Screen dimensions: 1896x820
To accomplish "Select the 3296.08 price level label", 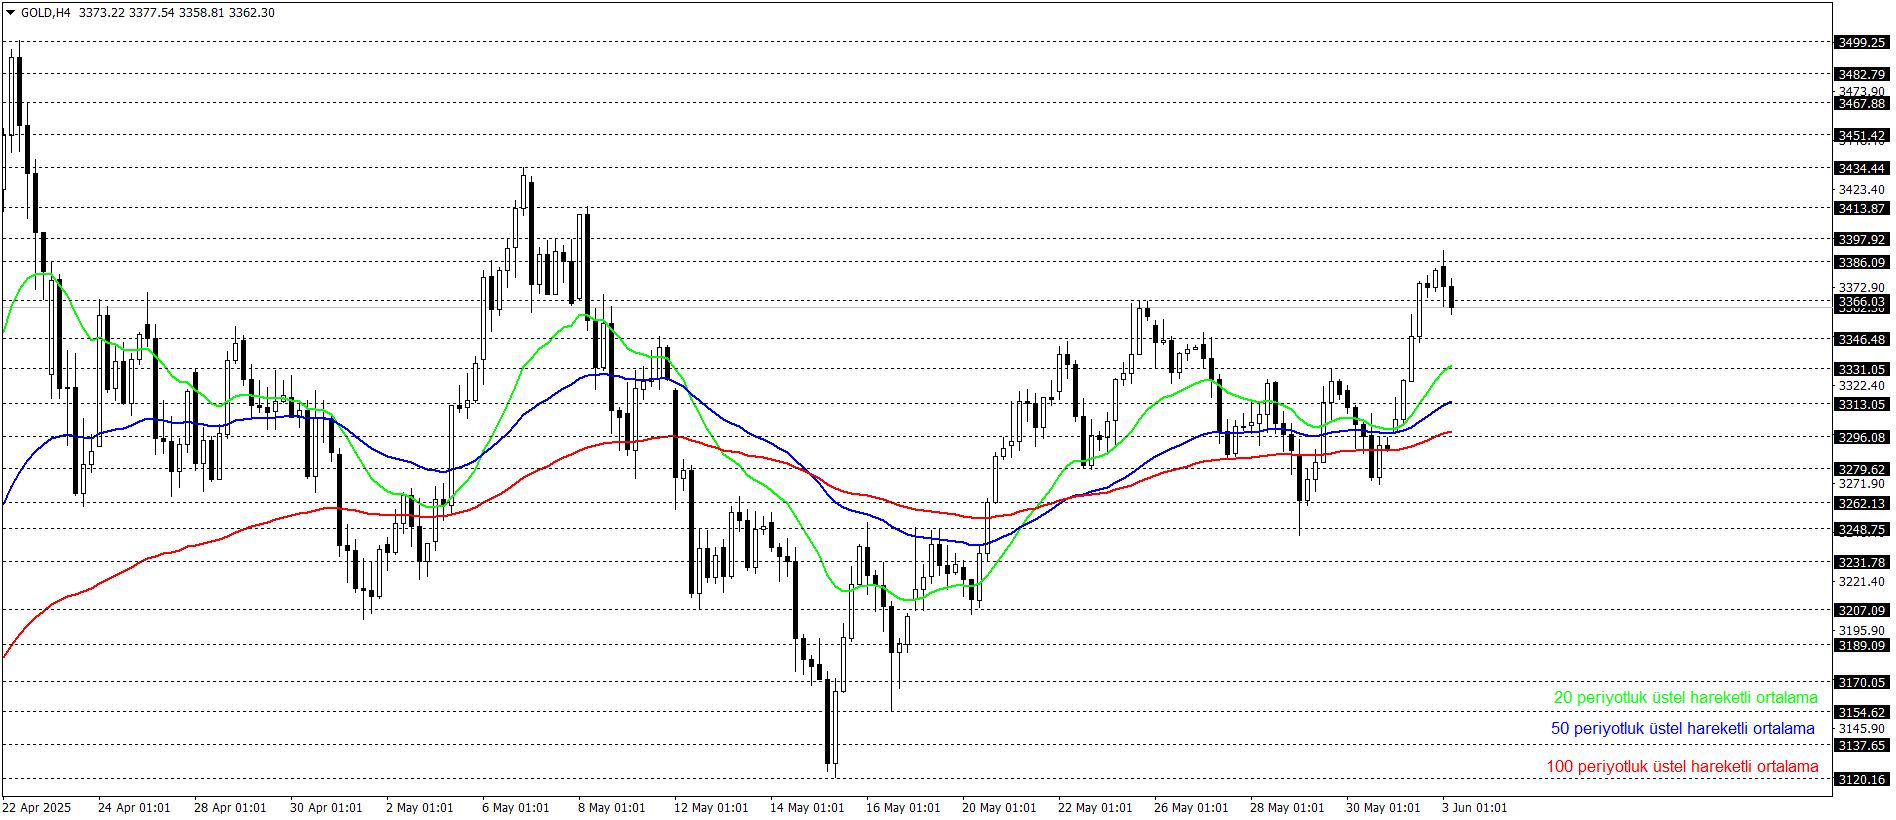I will coord(1861,437).
